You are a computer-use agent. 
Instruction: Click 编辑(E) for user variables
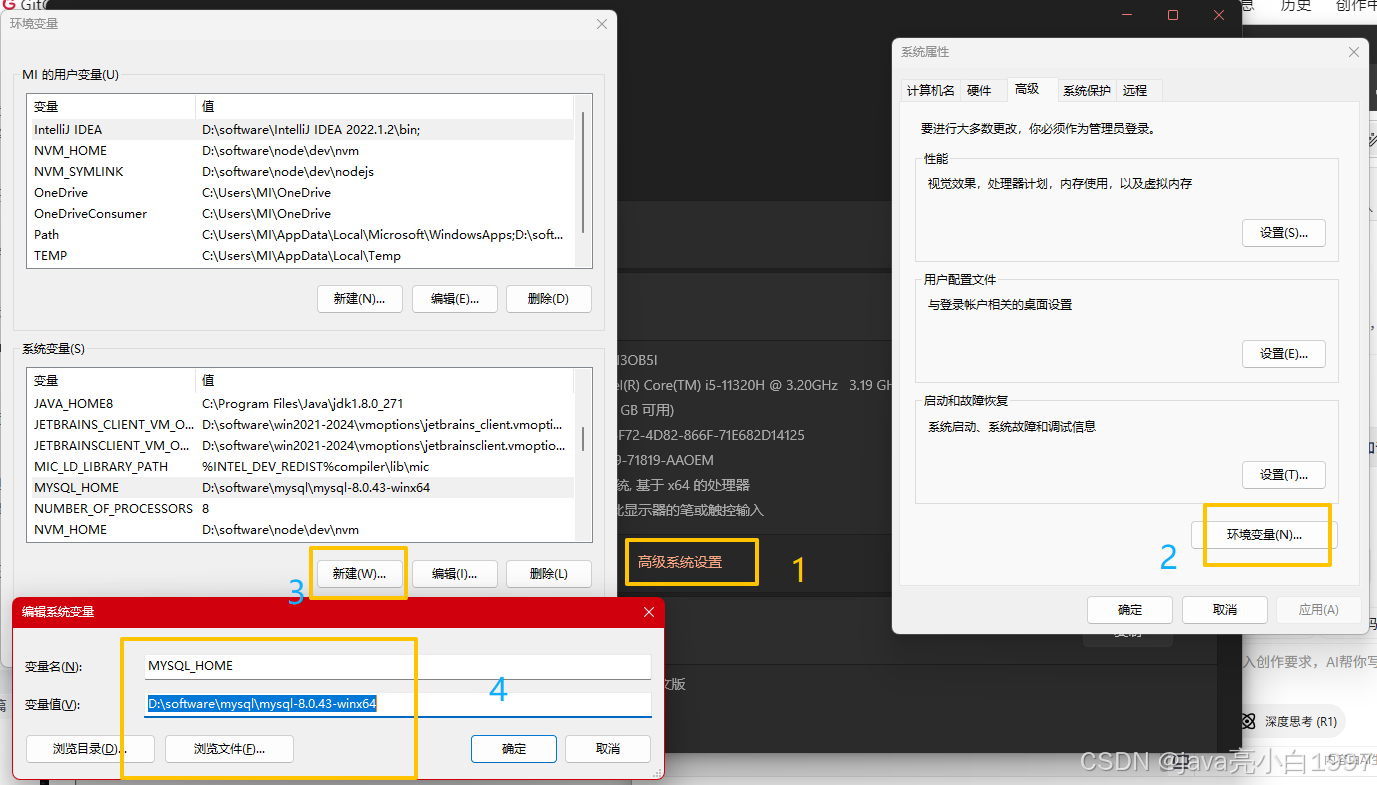click(454, 299)
